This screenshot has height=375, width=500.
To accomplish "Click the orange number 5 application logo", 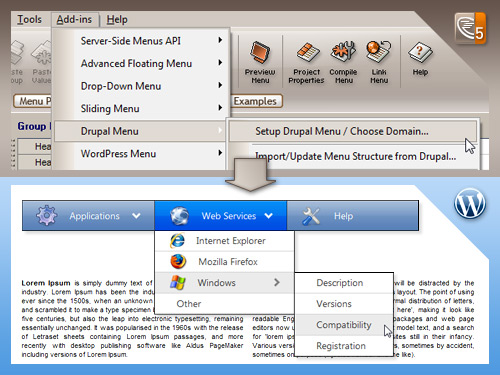I will point(470,29).
